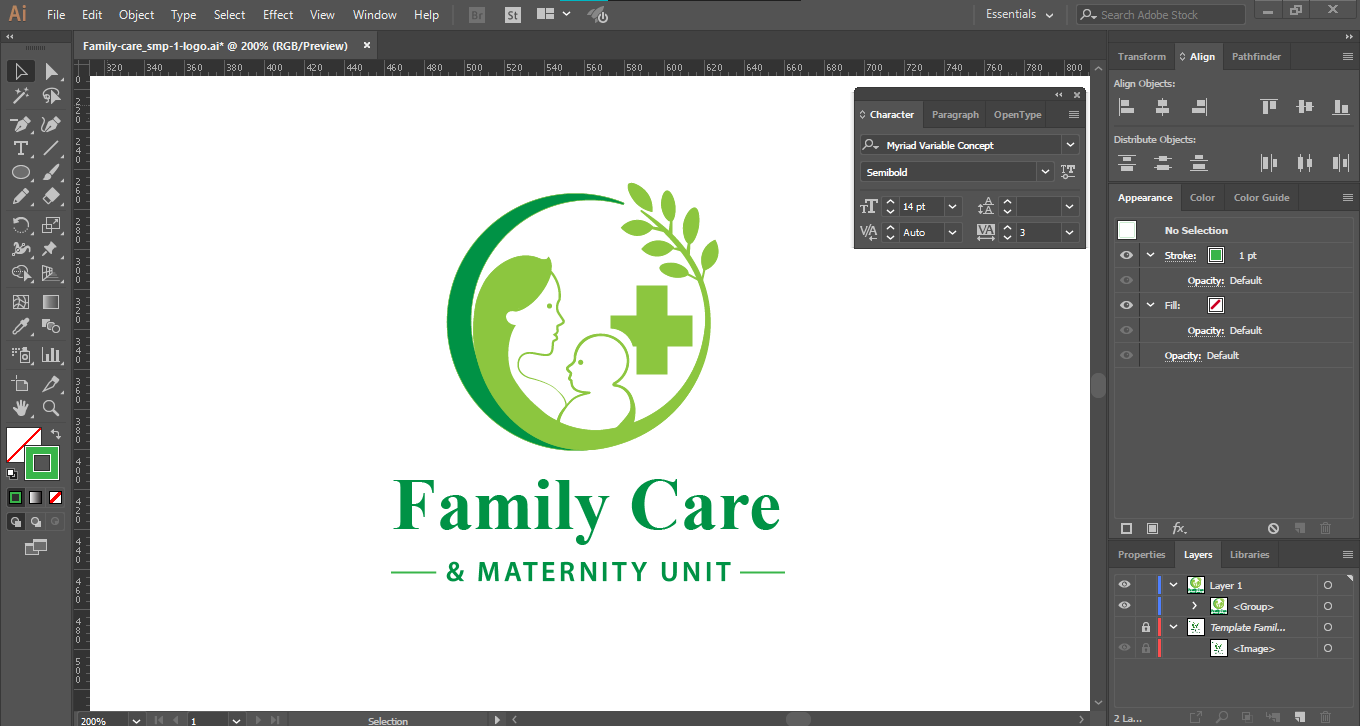
Task: Open the font size dropdown
Action: 952,207
